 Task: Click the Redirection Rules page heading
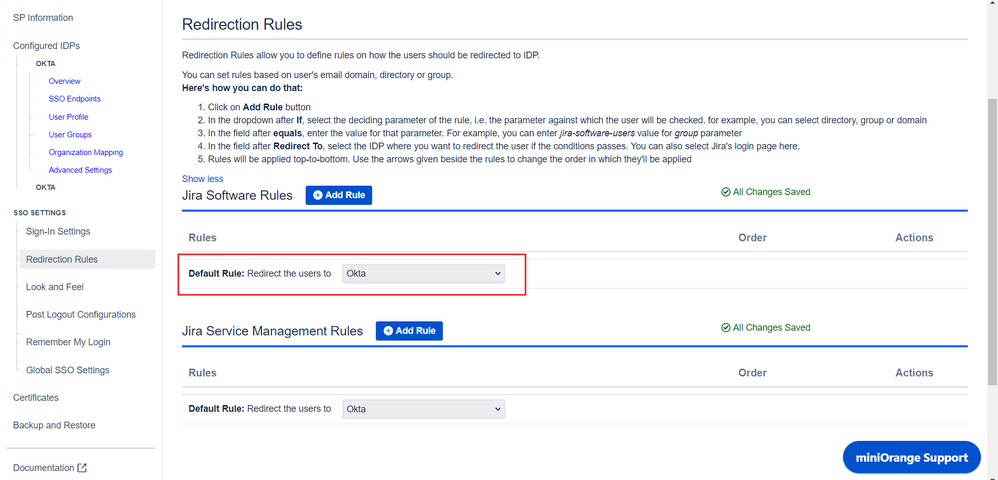[242, 25]
